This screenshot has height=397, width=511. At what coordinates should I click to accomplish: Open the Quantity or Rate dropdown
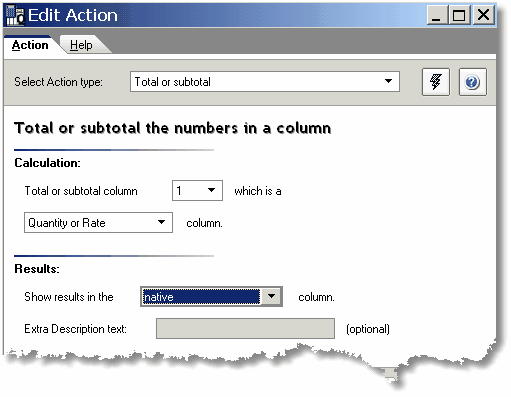(x=98, y=222)
